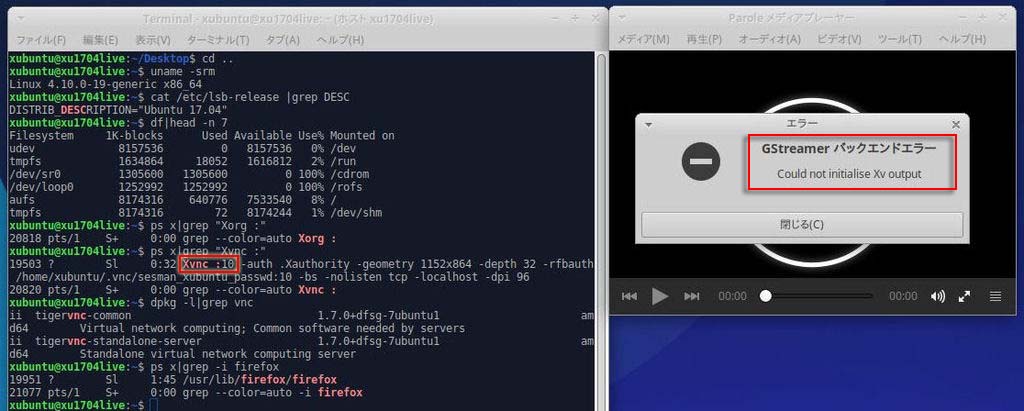1024x411 pixels.
Task: Open the Terminal ターミナル(T) menu
Action: (x=218, y=40)
